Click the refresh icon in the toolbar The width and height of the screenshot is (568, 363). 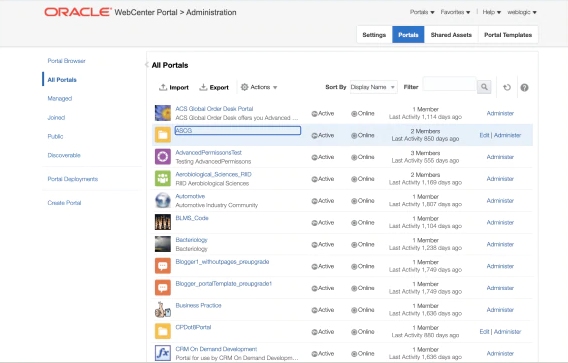coord(507,87)
